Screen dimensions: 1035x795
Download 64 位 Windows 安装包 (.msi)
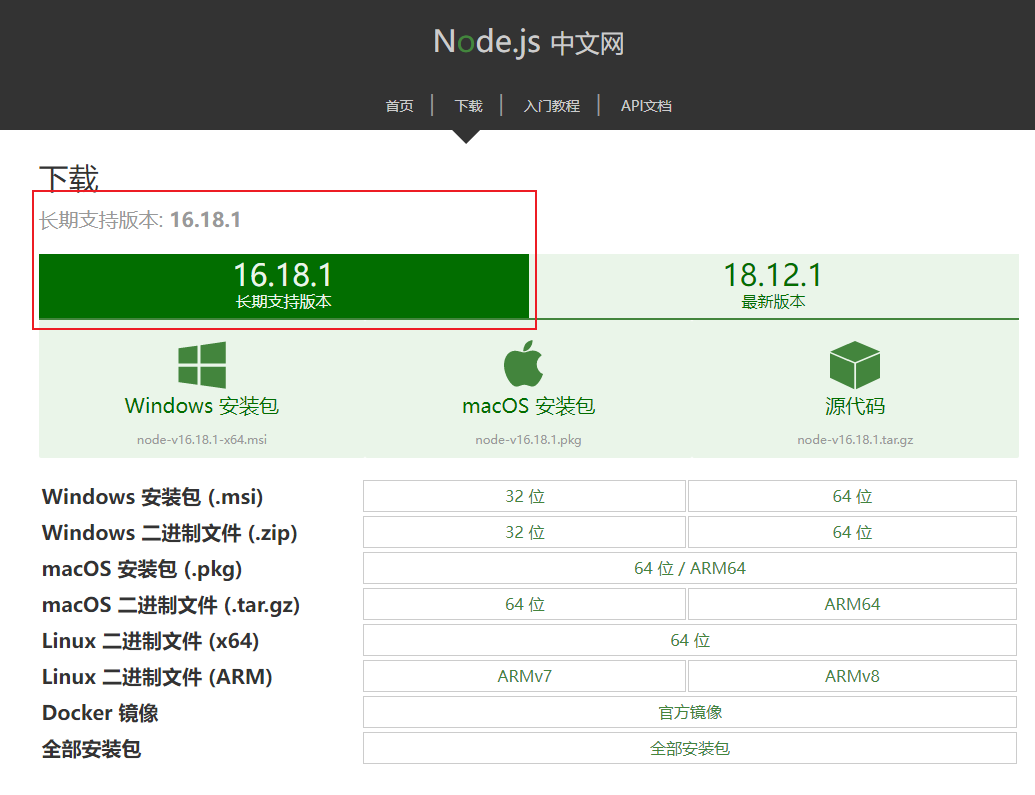pyautogui.click(x=852, y=496)
